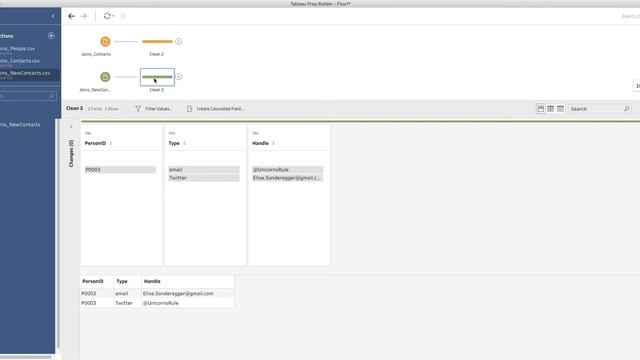Viewport: 640px width, 360px height.
Task: Collapse the Connections pane with the chevron
Action: (53, 16)
